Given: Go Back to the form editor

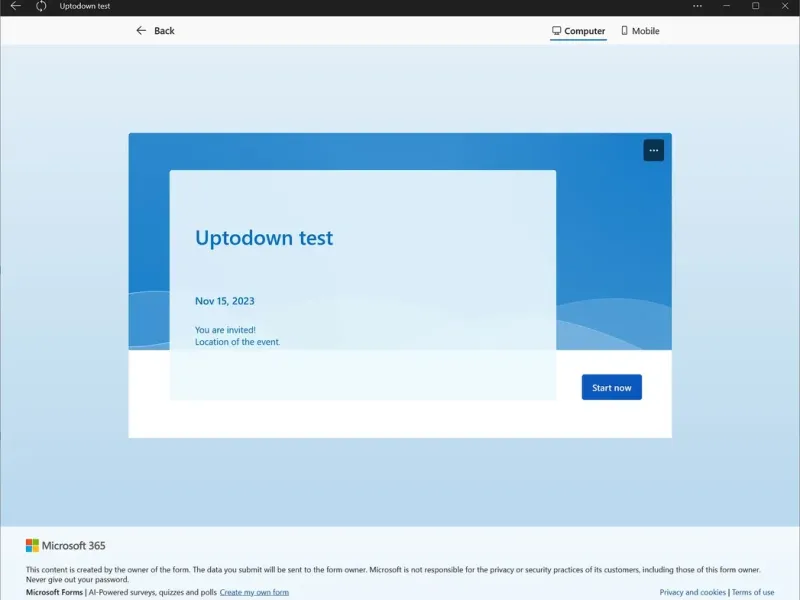Looking at the screenshot, I should (x=155, y=31).
